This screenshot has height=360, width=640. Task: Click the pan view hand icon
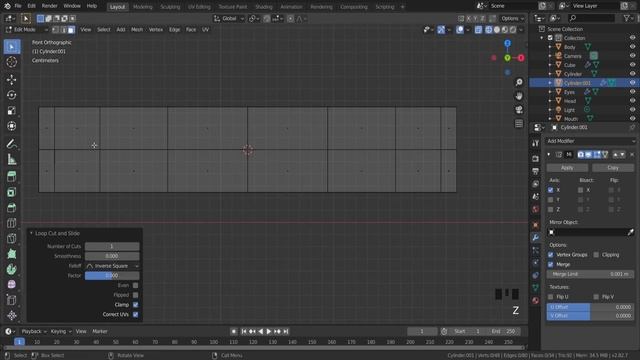(x=519, y=96)
